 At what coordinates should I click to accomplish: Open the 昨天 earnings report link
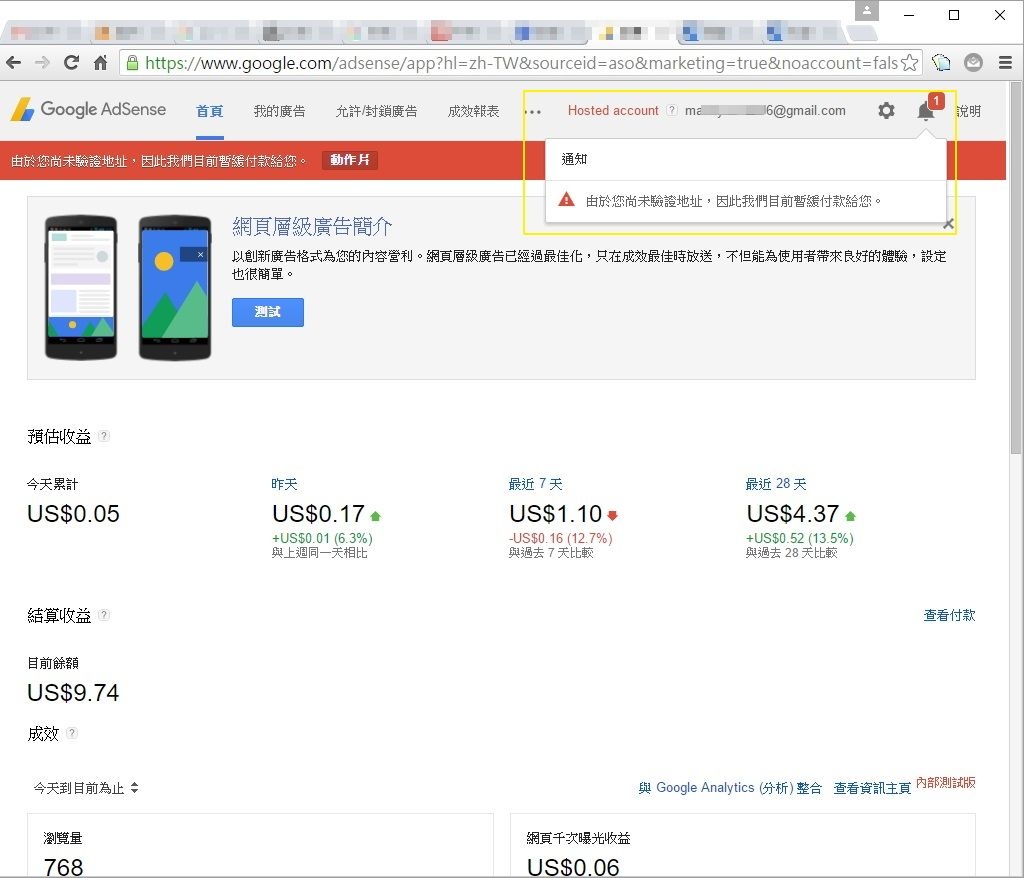pyautogui.click(x=284, y=484)
